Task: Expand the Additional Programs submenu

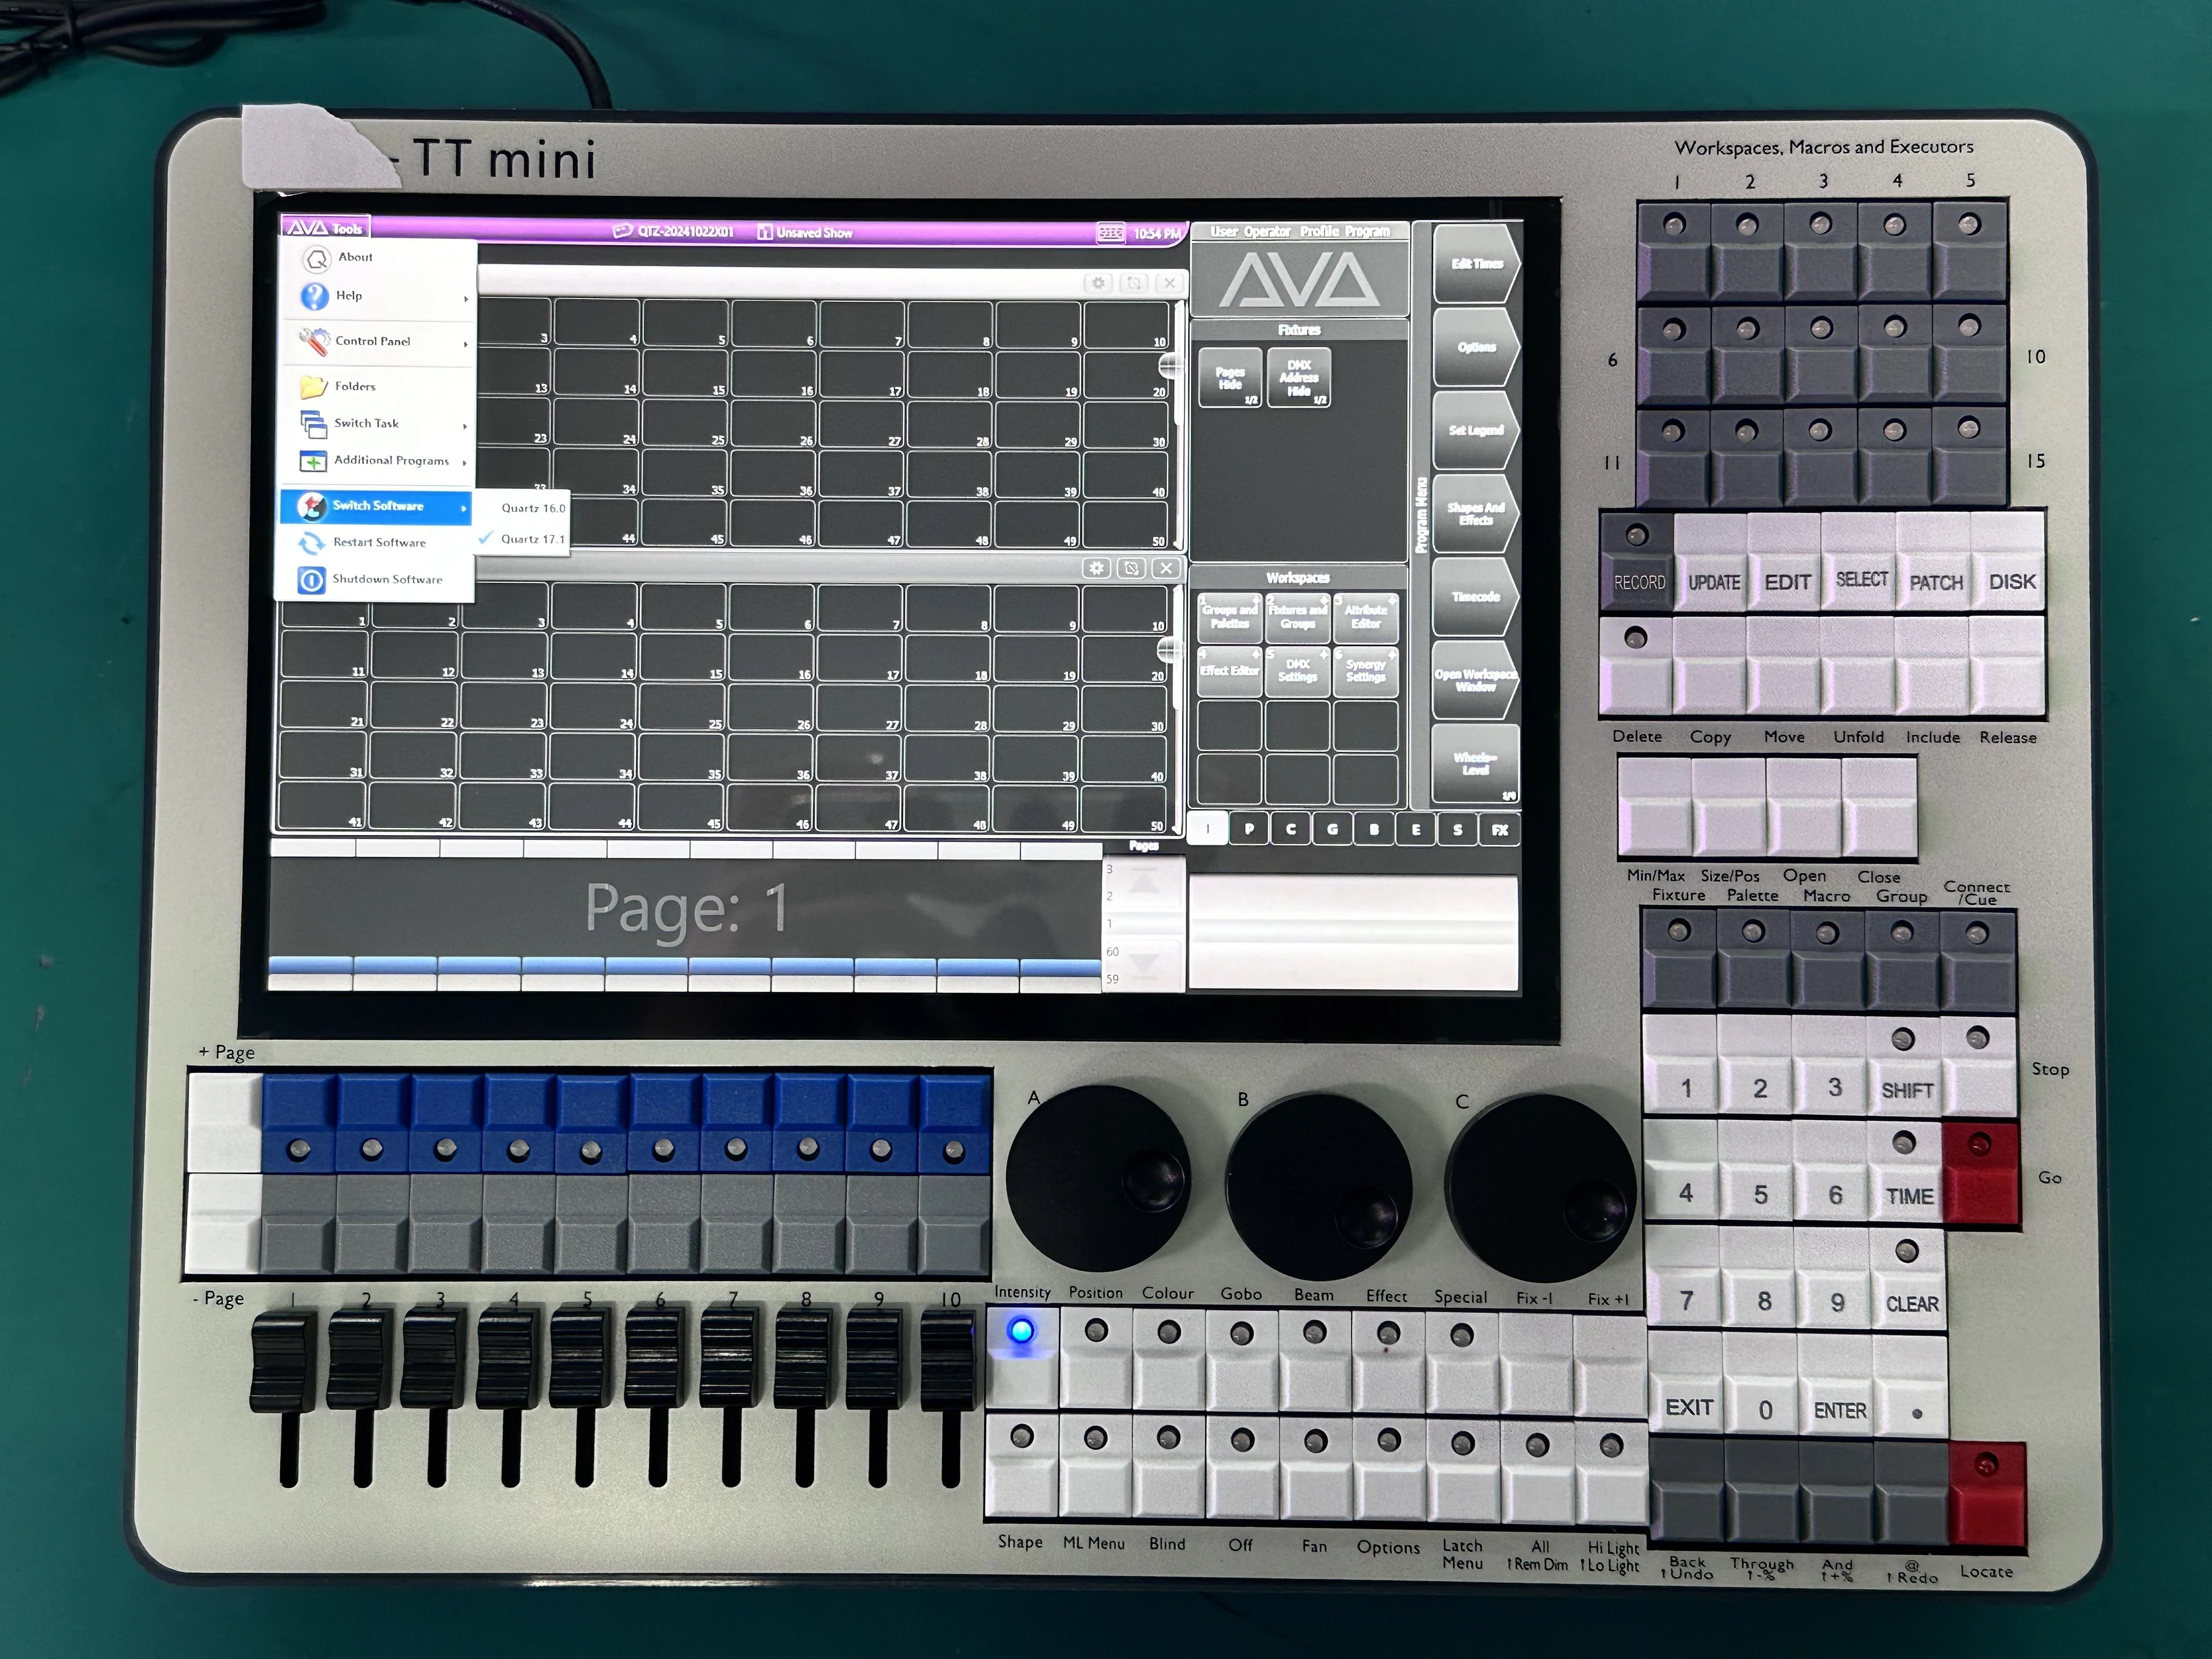Action: (390, 461)
